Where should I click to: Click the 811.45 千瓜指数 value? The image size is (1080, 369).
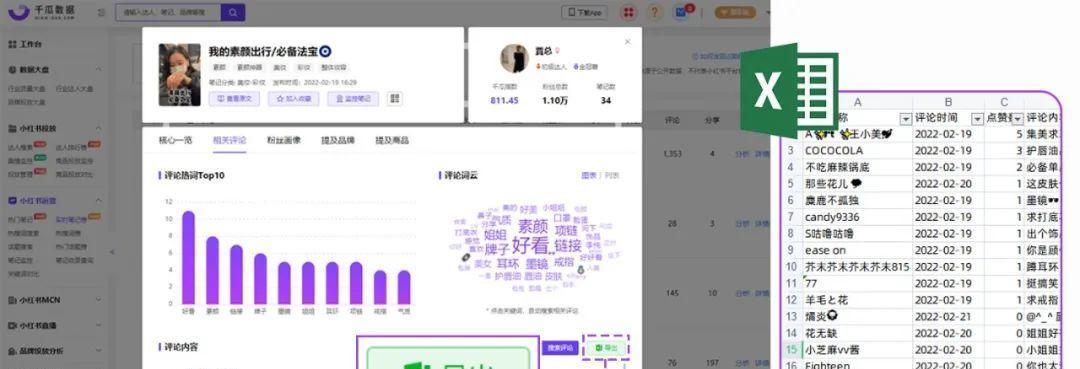coord(504,101)
